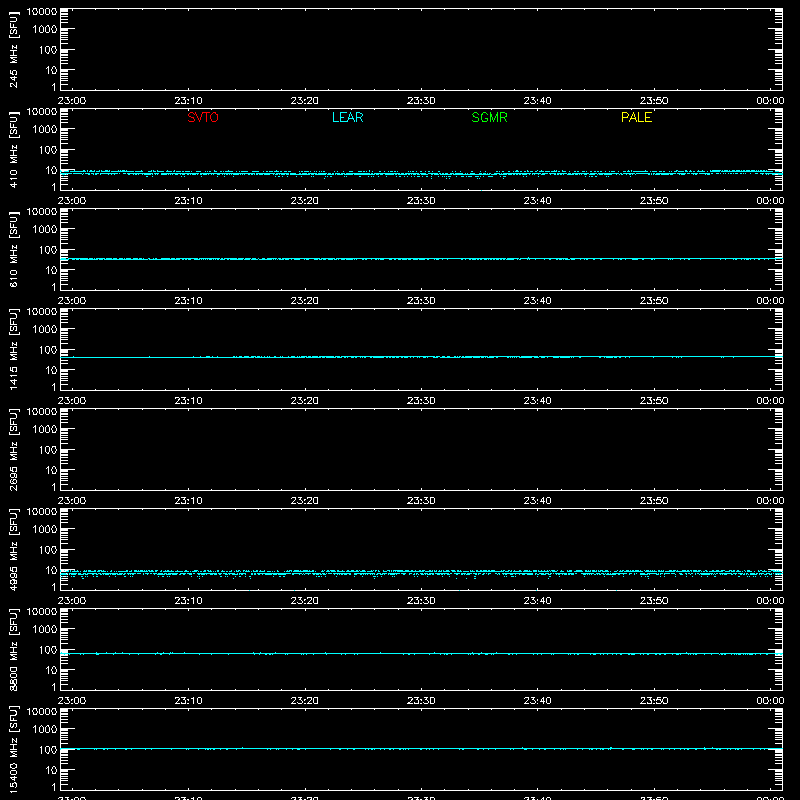Click the 10000 tick label on 245 MHz panel
The width and height of the screenshot is (800, 800).
[x=42, y=12]
